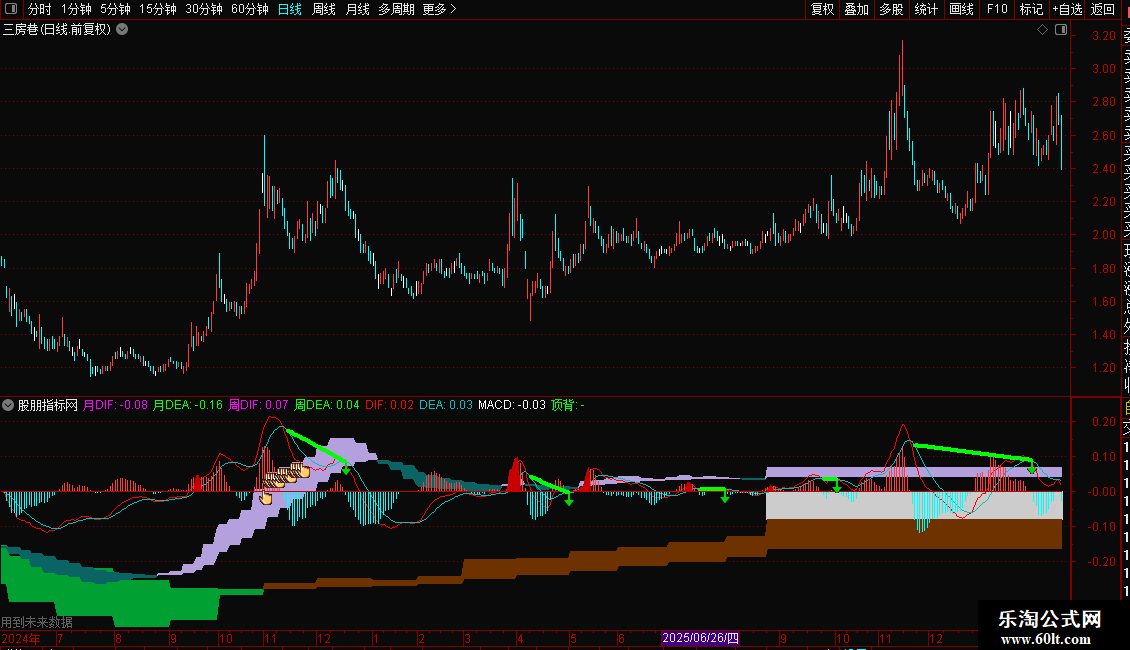Select the 60分钟 period
Screen dimensions: 1130x650
[x=250, y=9]
